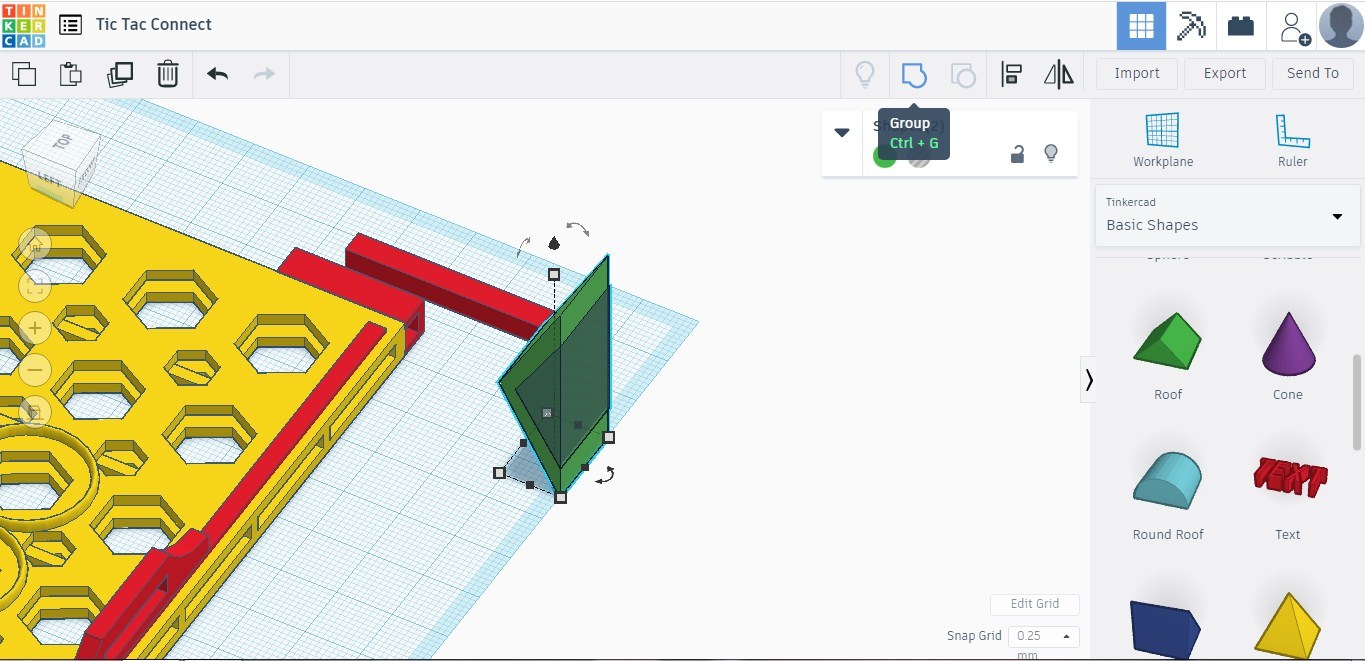Open the Snap Grid 0.25 dropdown
1365x661 pixels.
tap(1043, 636)
